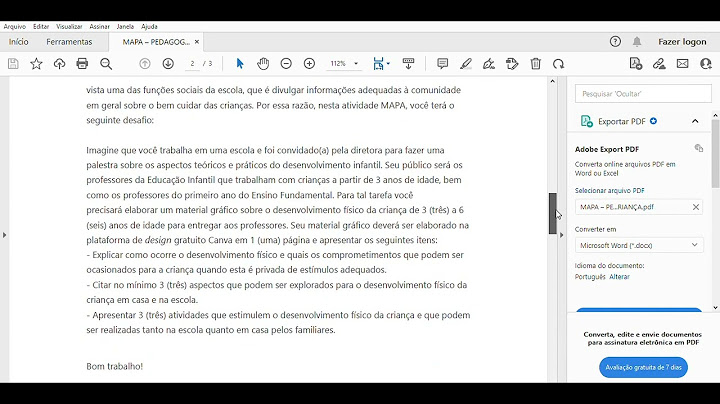
Task: Open the find text magnifier
Action: coord(106,64)
